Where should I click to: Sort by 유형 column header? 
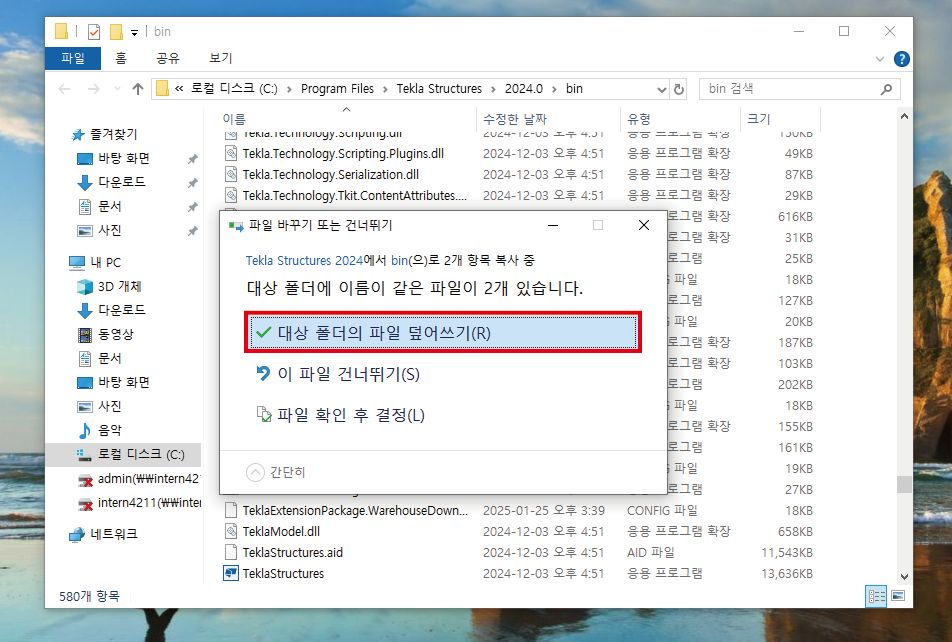[639, 119]
